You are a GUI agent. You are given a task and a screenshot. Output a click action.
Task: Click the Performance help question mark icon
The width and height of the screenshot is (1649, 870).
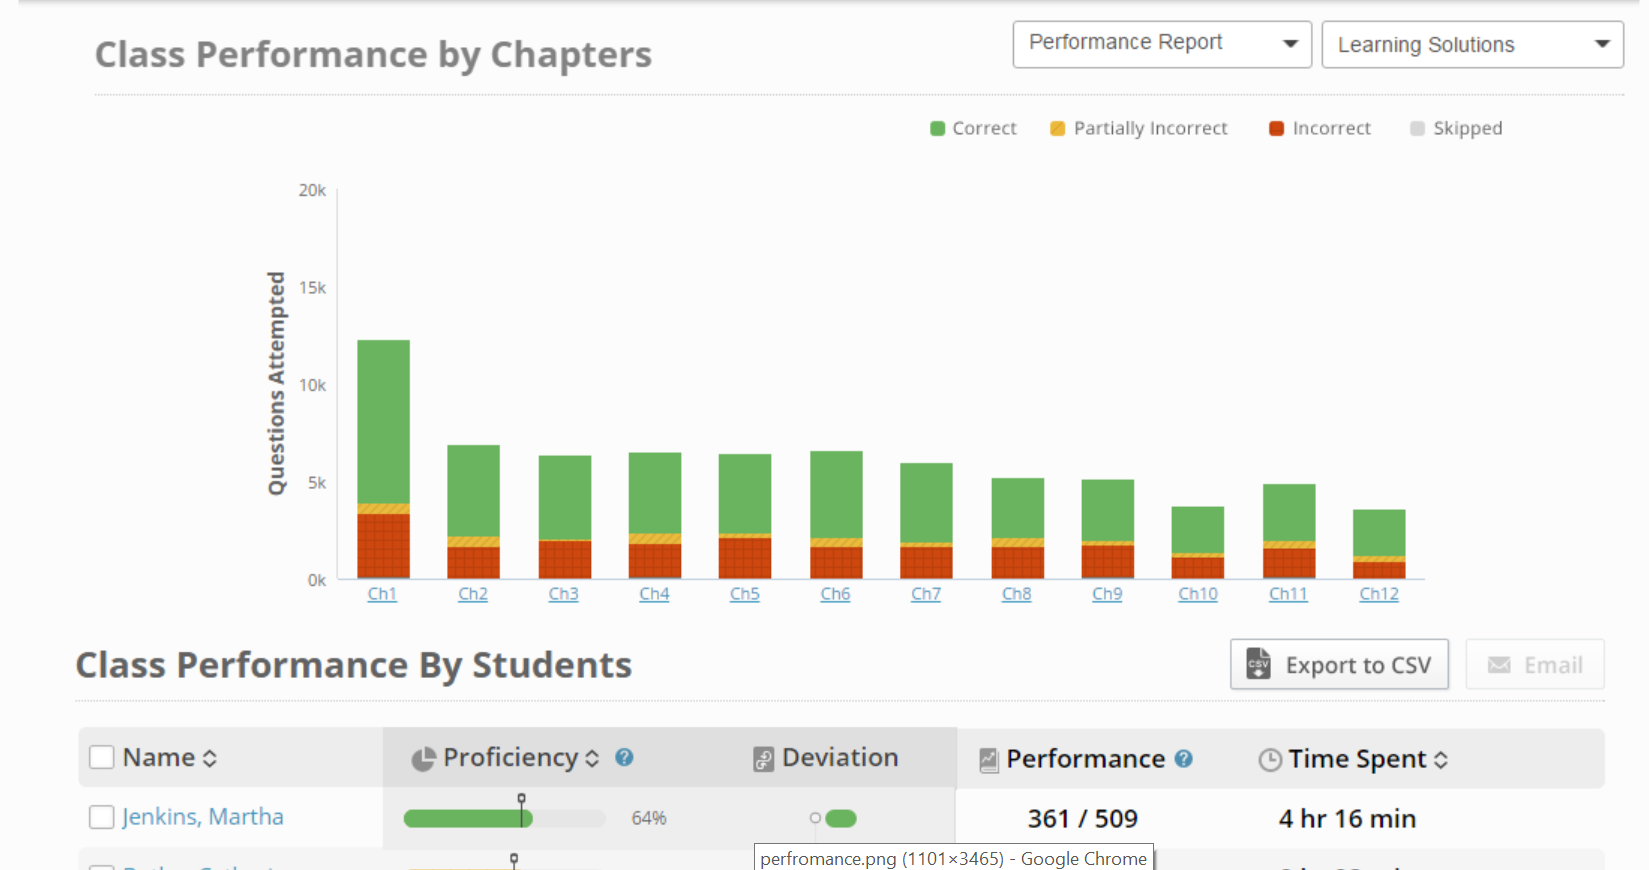pyautogui.click(x=1184, y=758)
